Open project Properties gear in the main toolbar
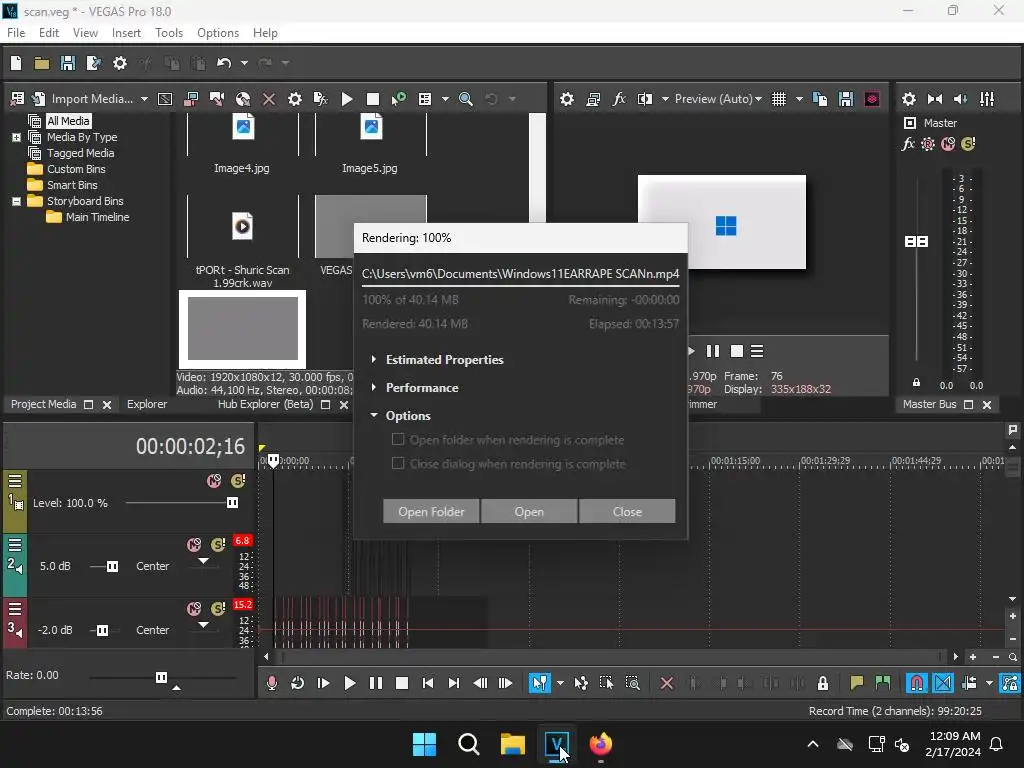The height and width of the screenshot is (768, 1024). pos(120,63)
